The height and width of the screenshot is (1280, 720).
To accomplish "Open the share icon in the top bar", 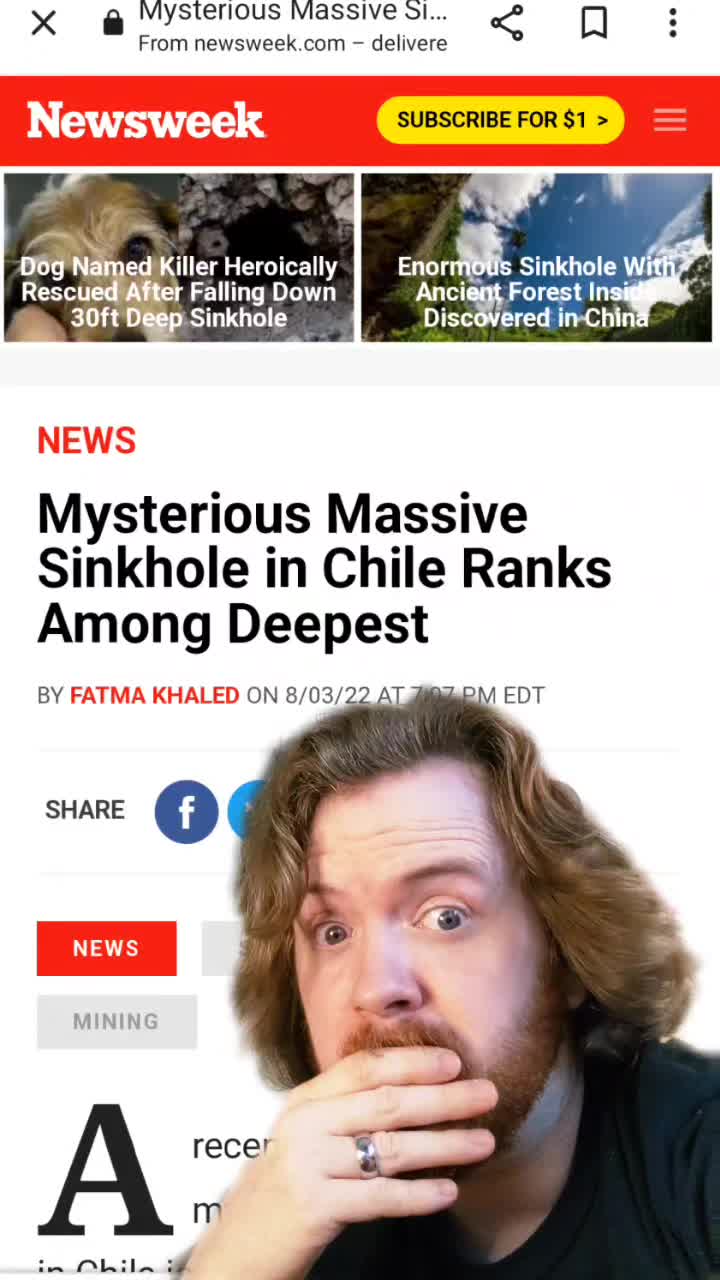I will (x=507, y=23).
